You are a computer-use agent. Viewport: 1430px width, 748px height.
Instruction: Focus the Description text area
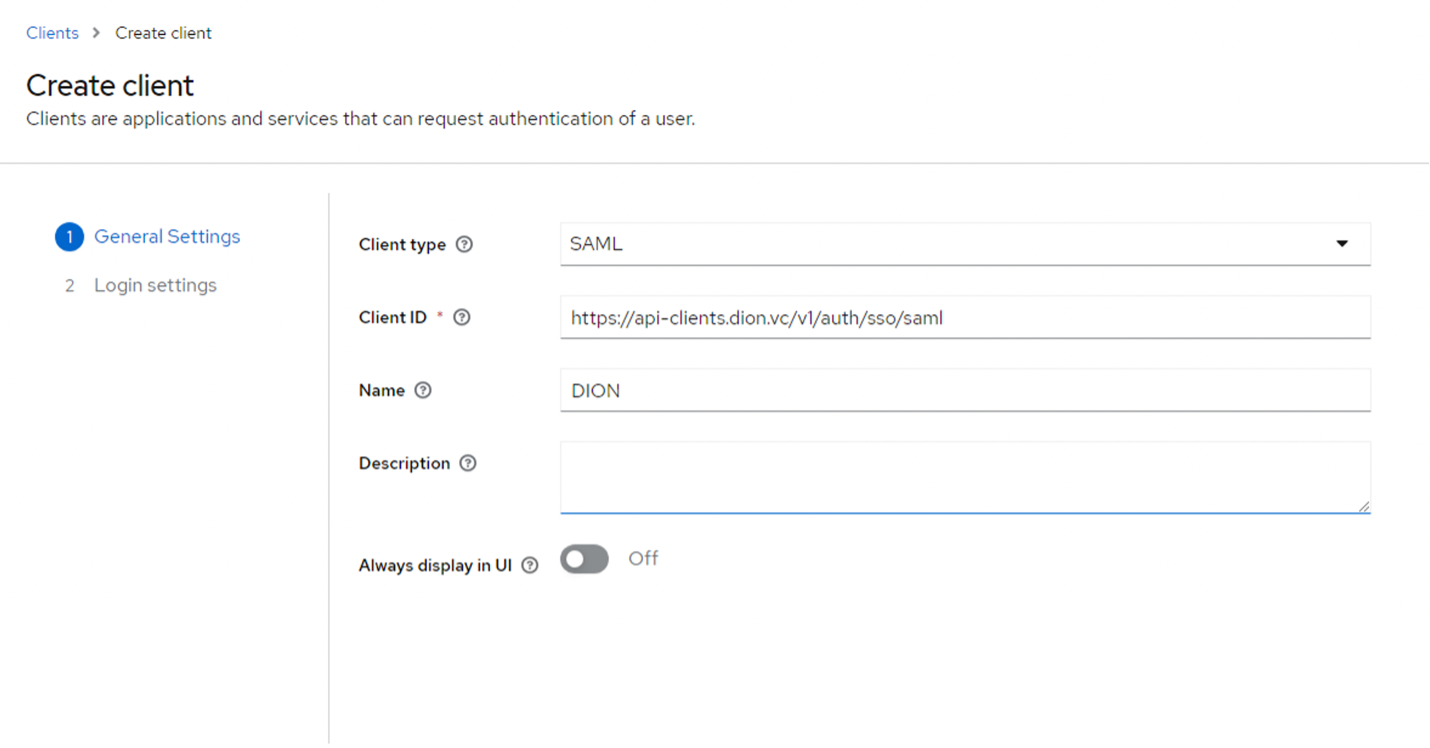pos(965,477)
